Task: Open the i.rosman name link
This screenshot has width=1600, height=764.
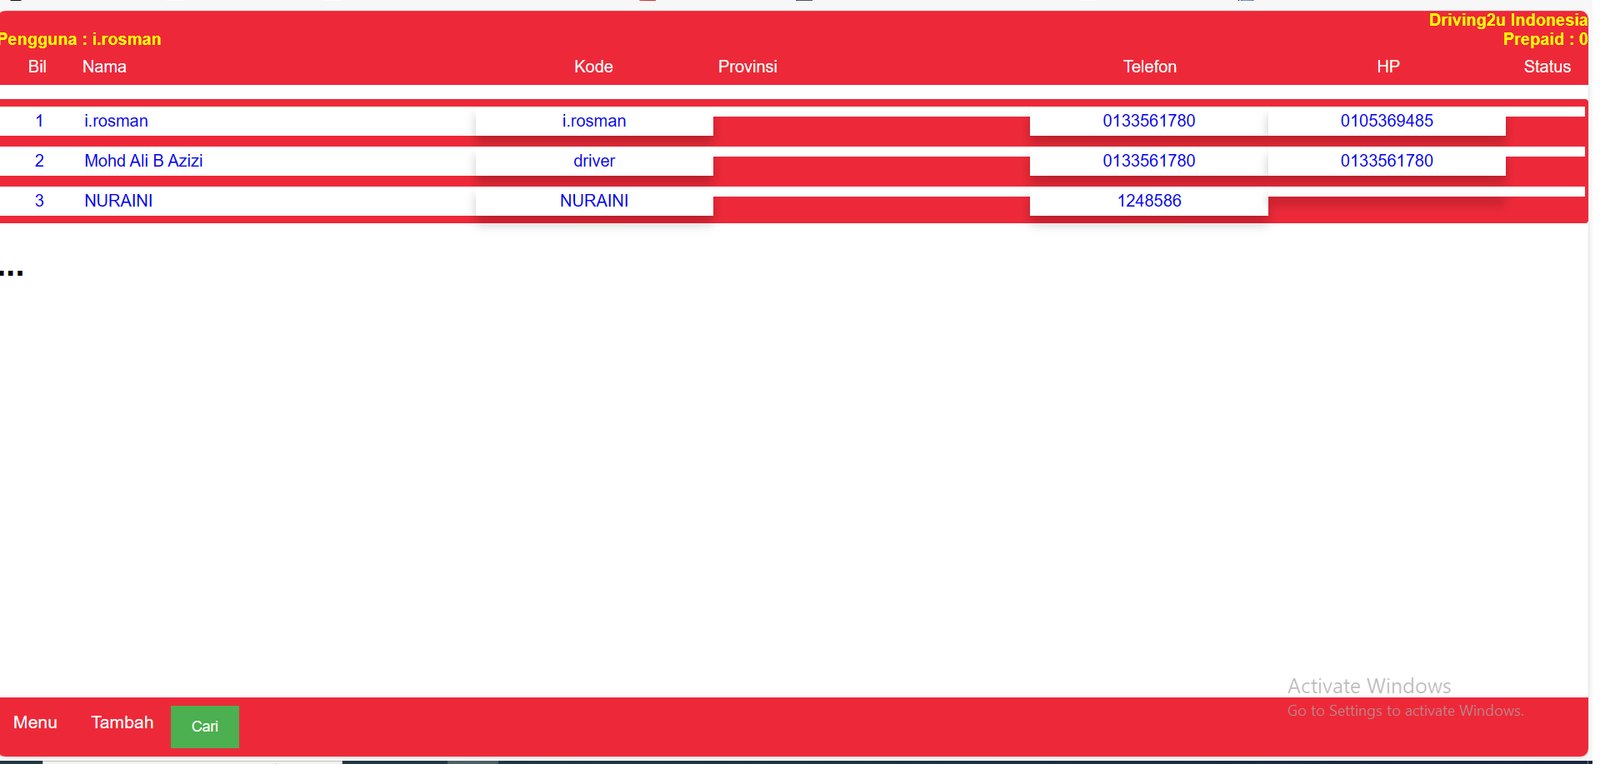Action: tap(116, 121)
